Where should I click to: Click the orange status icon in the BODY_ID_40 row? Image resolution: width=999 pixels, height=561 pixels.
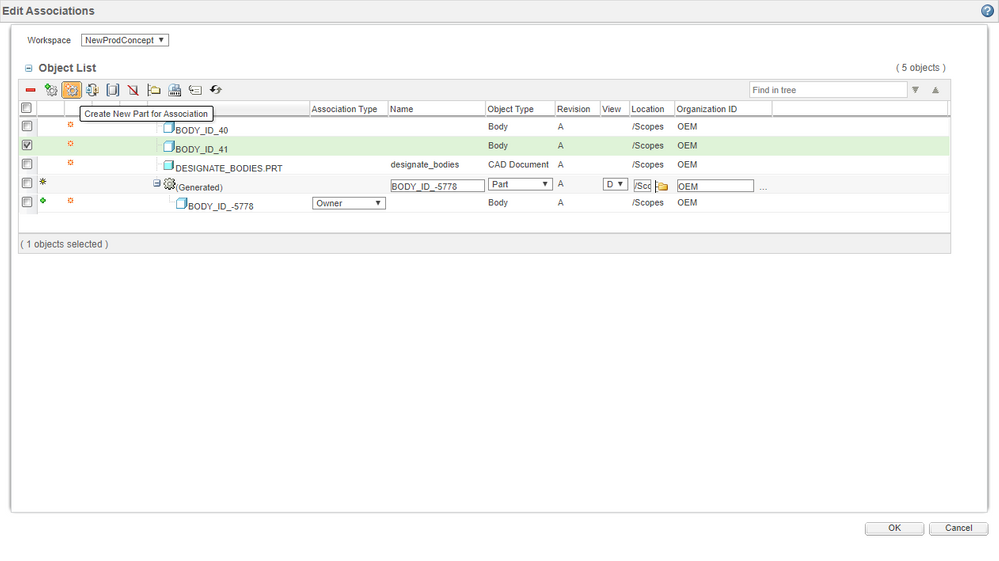[x=70, y=125]
